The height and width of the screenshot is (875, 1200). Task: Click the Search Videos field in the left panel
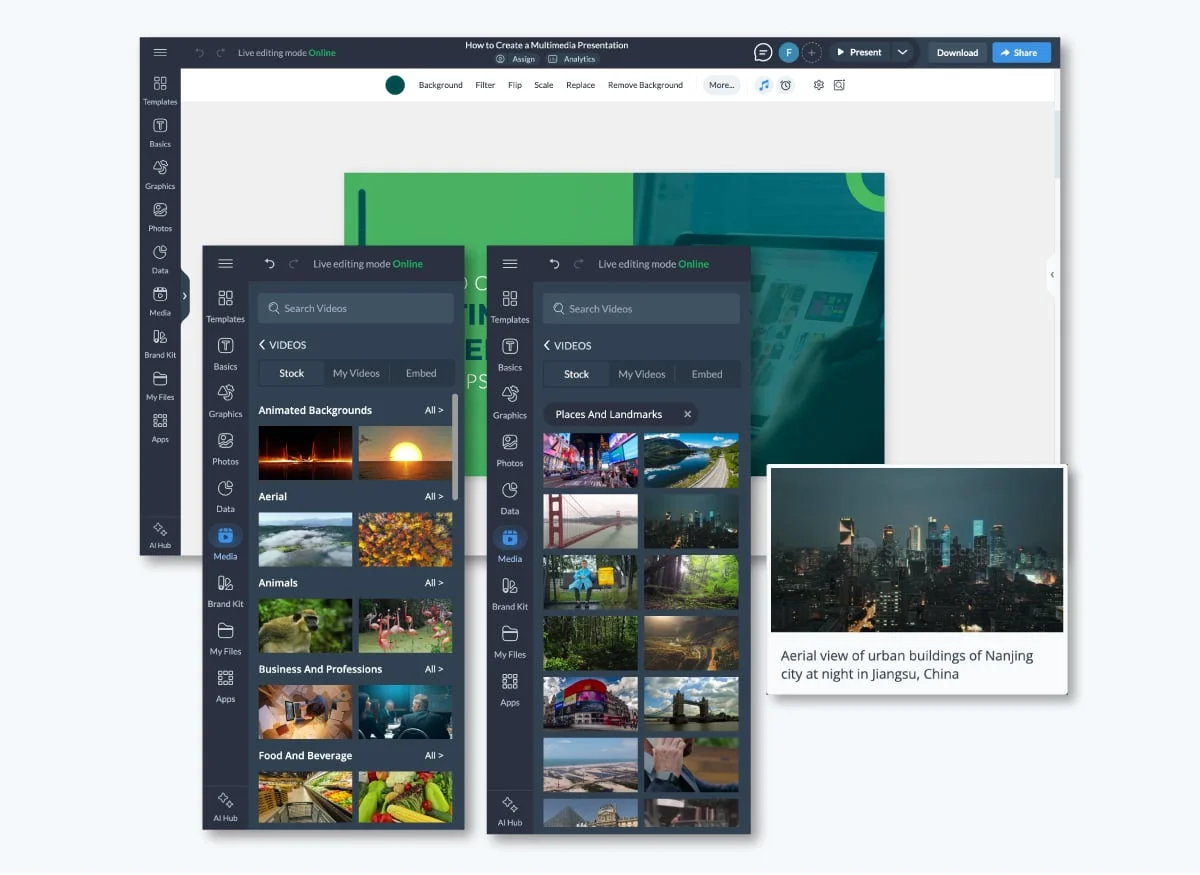coord(356,308)
